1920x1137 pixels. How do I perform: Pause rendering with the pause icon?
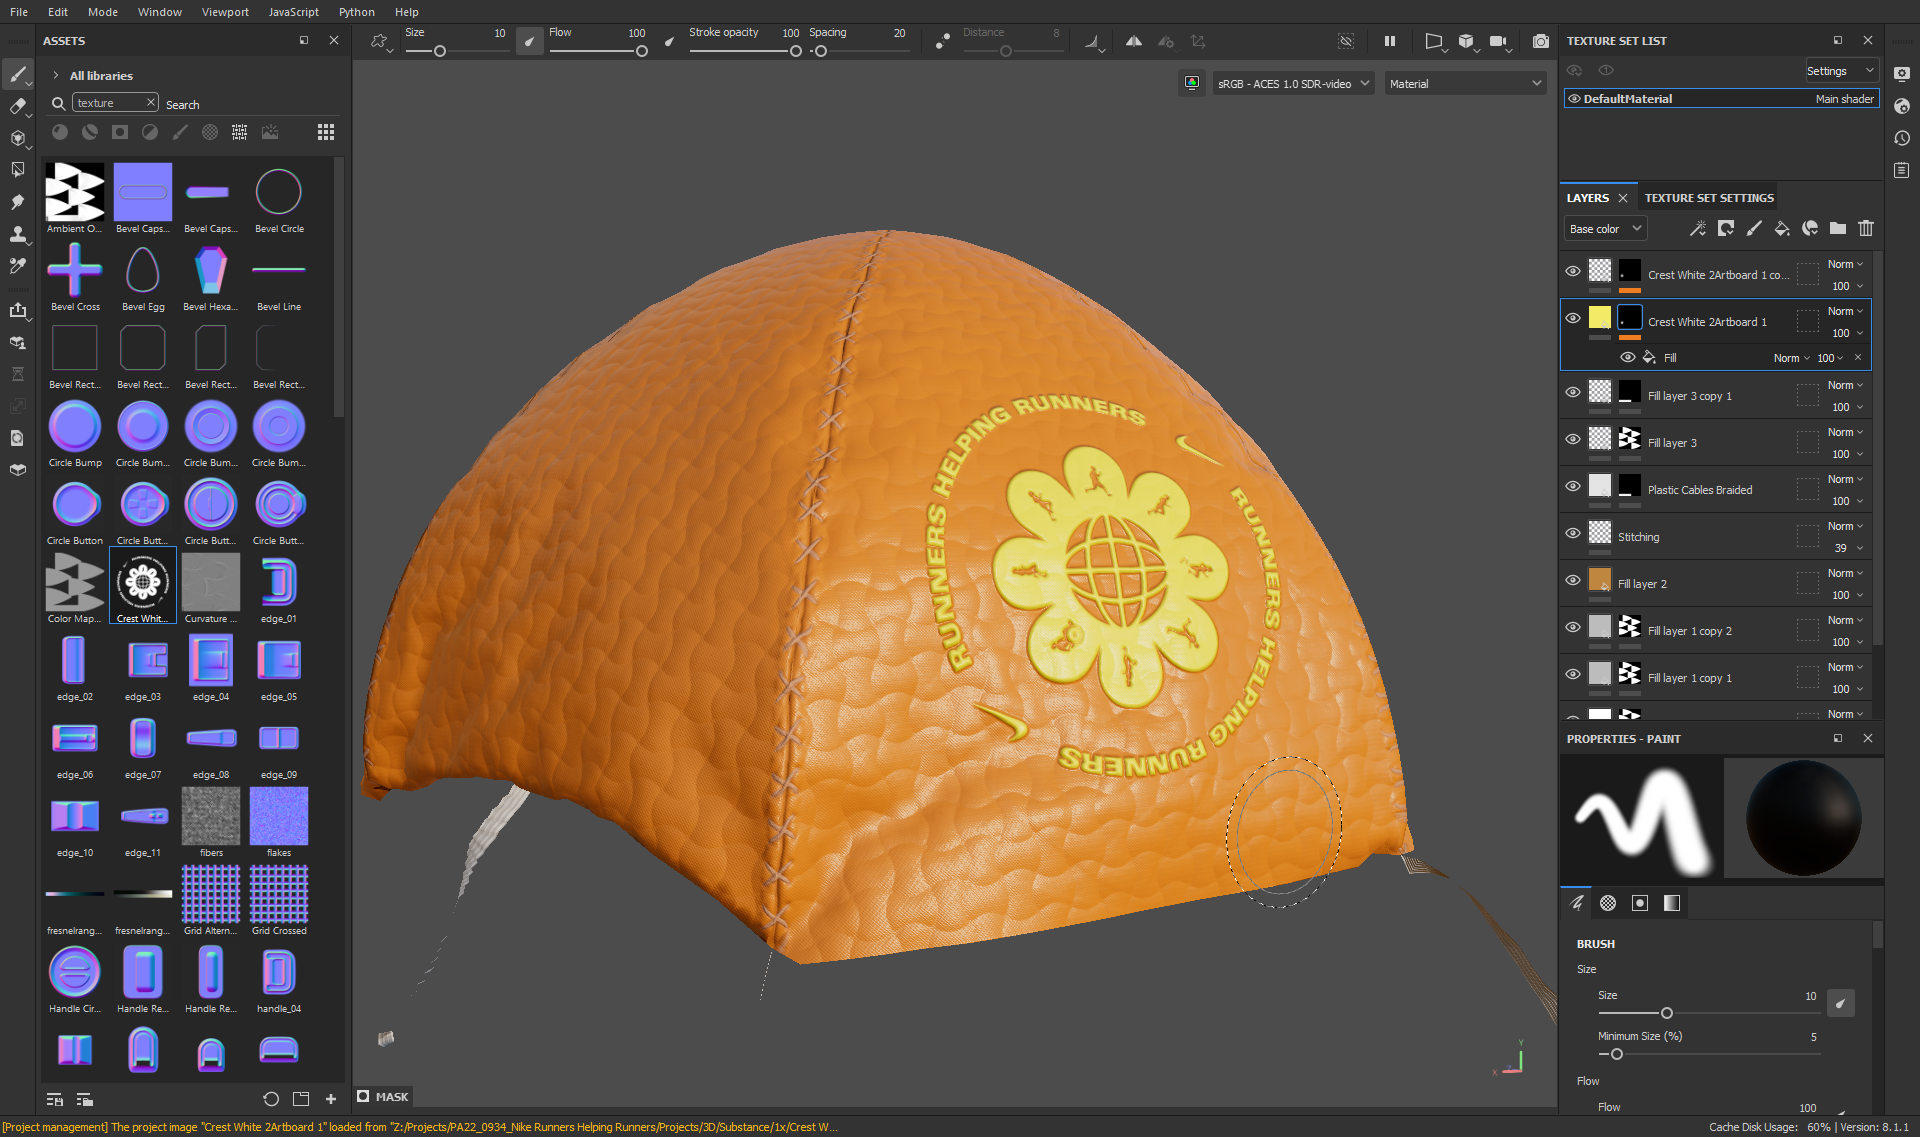1389,41
